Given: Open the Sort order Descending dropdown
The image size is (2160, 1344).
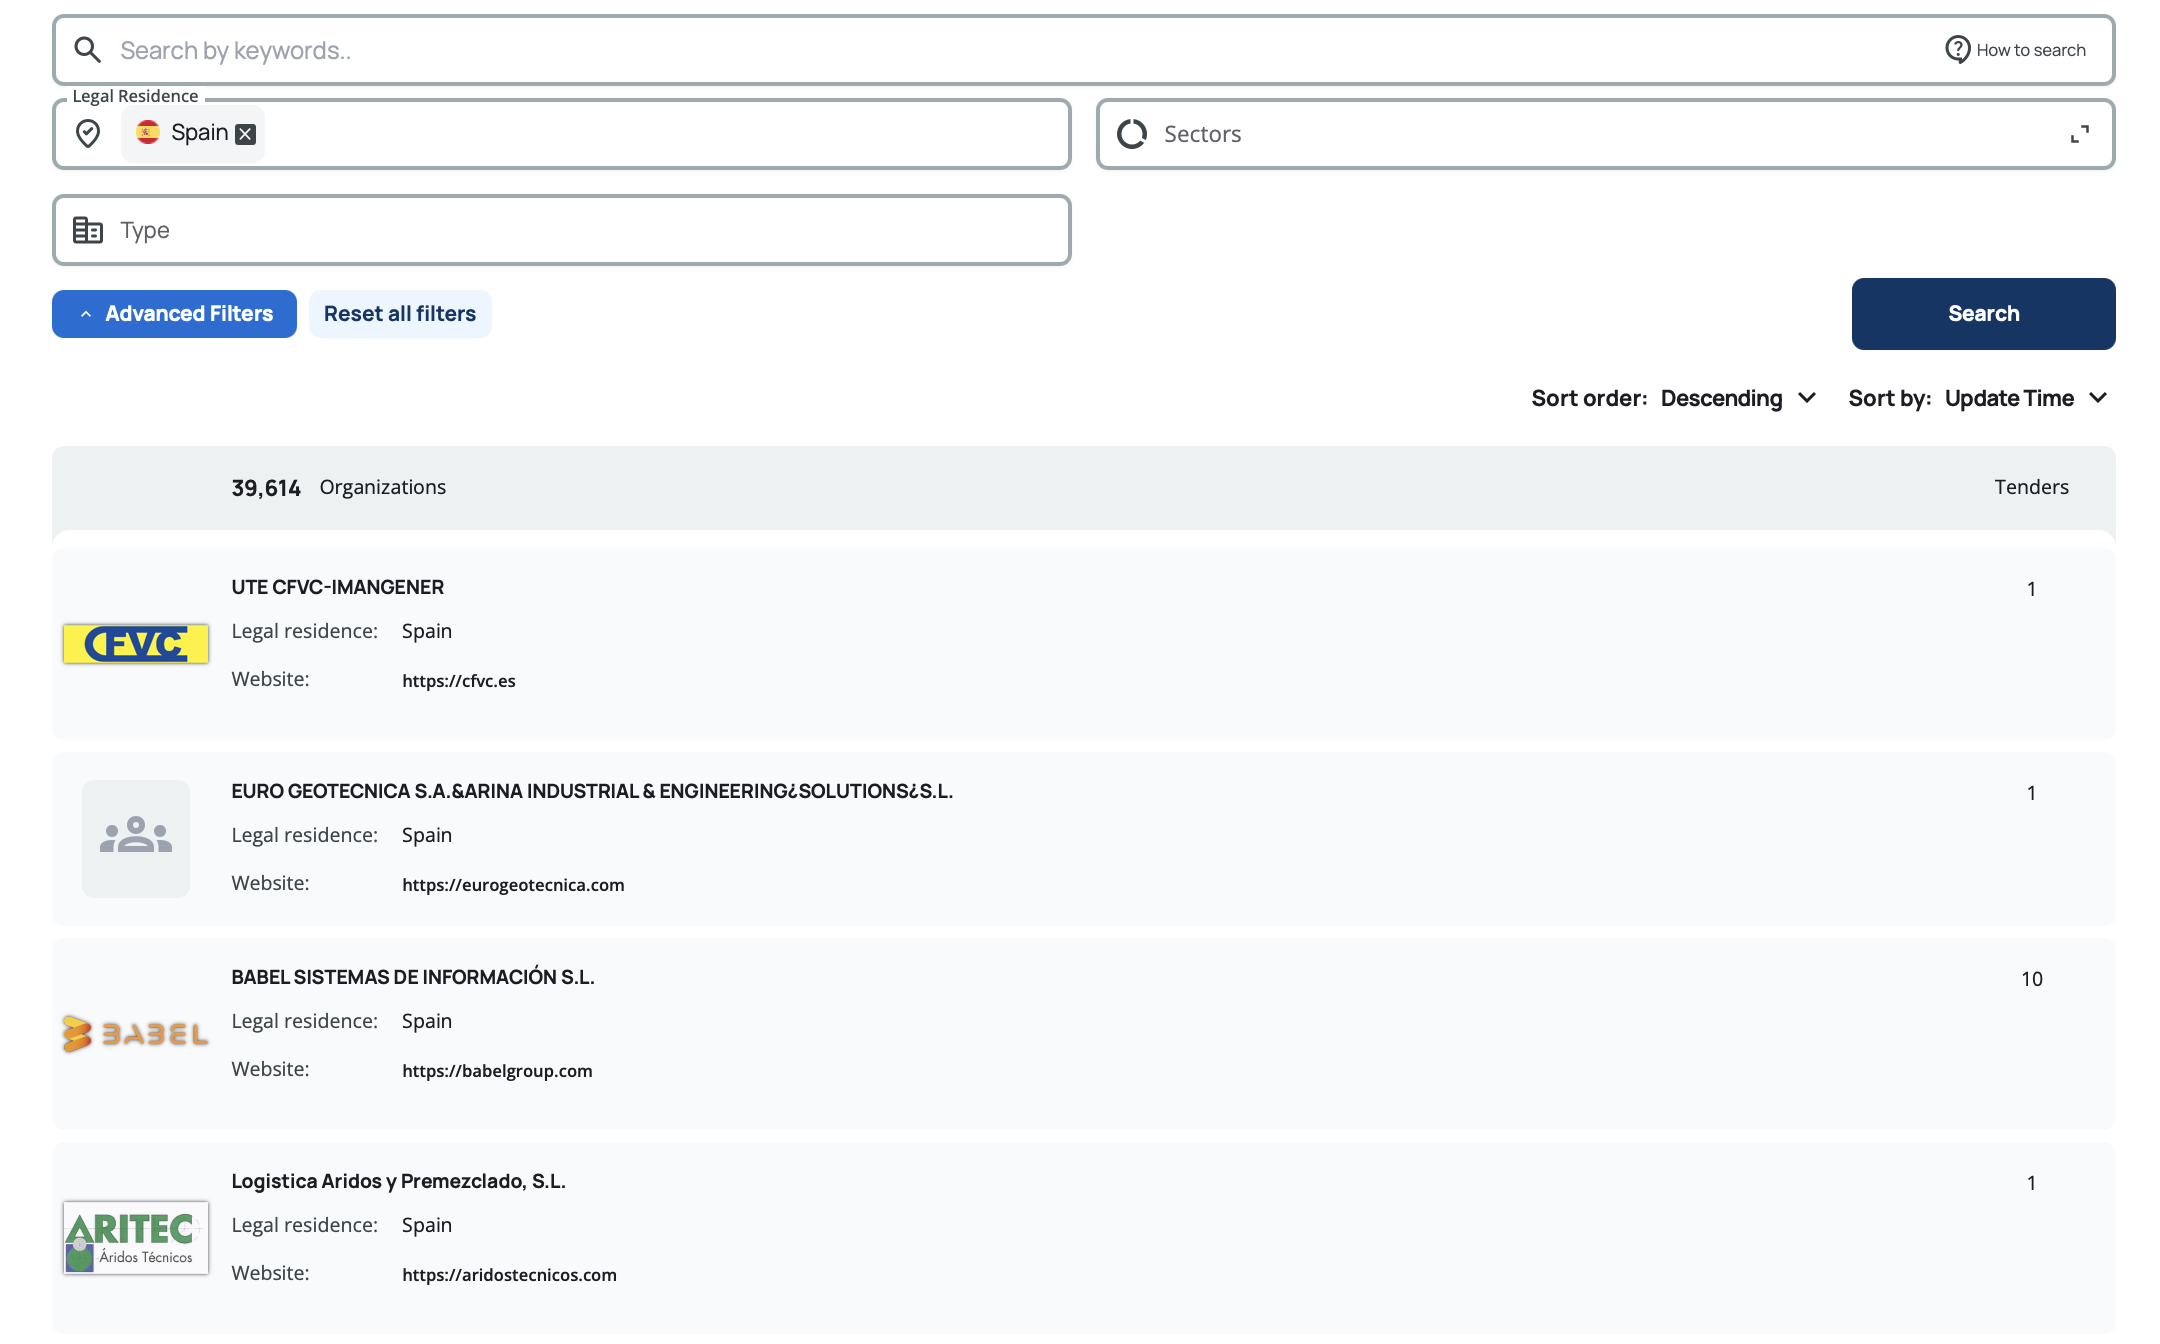Looking at the screenshot, I should [1738, 398].
